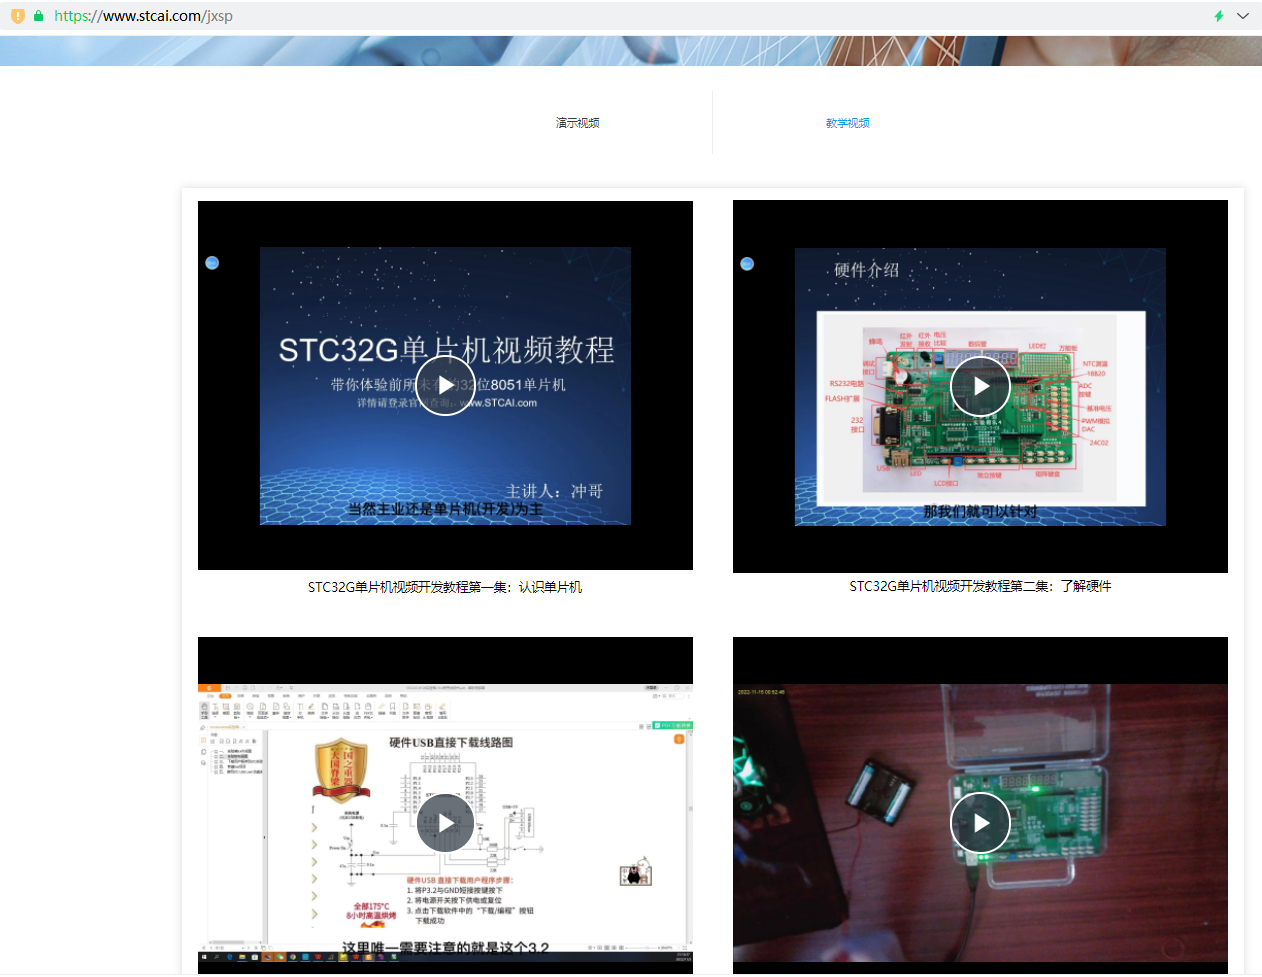Play the 第一集 认识单片机 video
The width and height of the screenshot is (1262, 977).
tap(445, 385)
